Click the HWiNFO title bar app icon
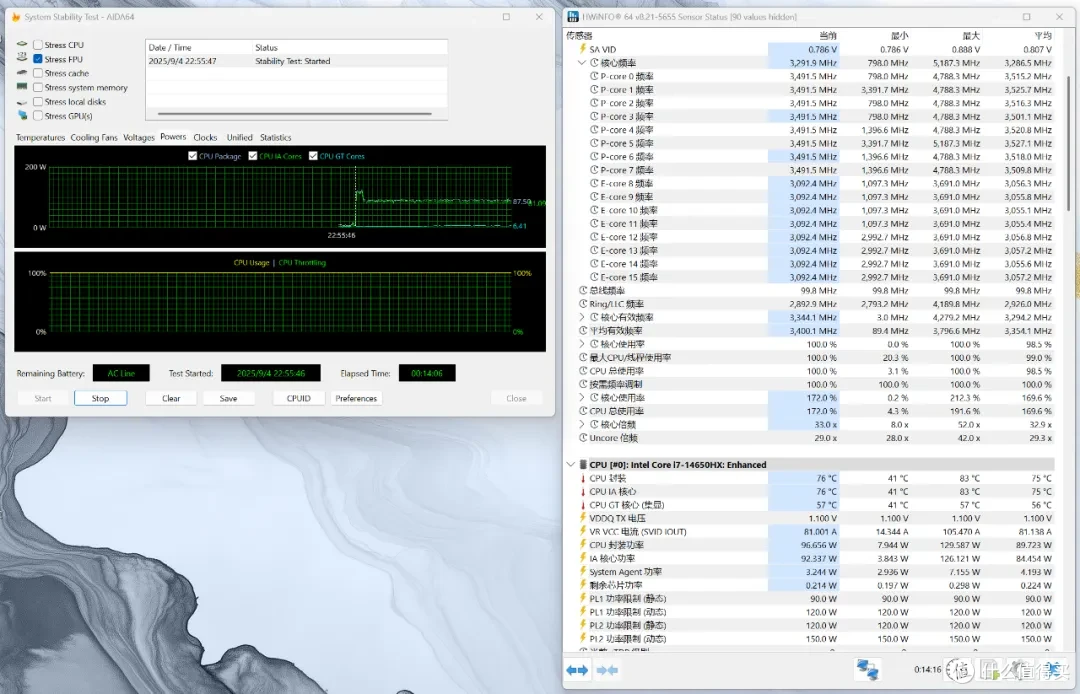The image size is (1080, 694). click(x=573, y=17)
